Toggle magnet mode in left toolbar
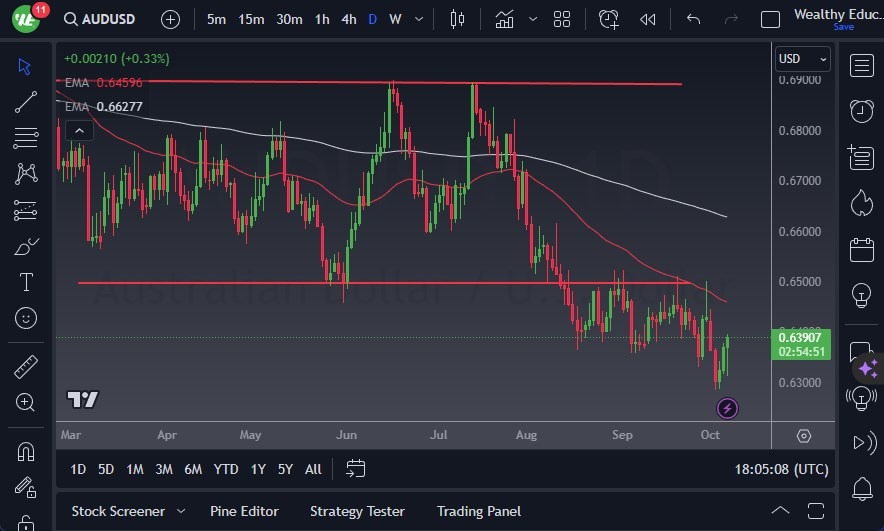 tap(26, 451)
